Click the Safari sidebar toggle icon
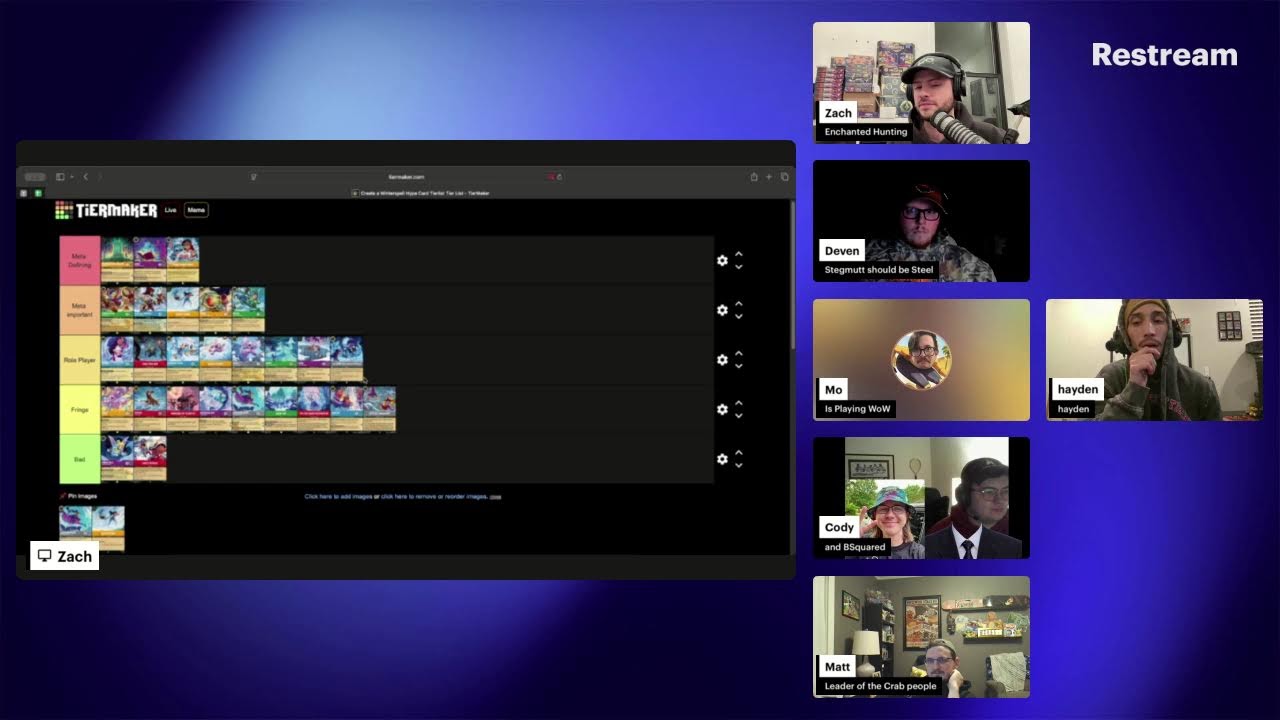 tap(60, 177)
